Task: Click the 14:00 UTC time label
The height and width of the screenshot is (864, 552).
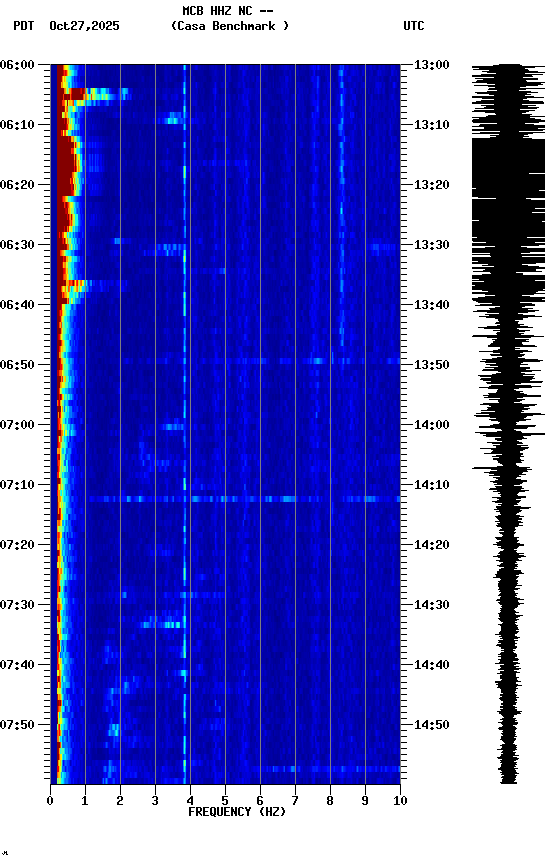Action: tap(432, 425)
